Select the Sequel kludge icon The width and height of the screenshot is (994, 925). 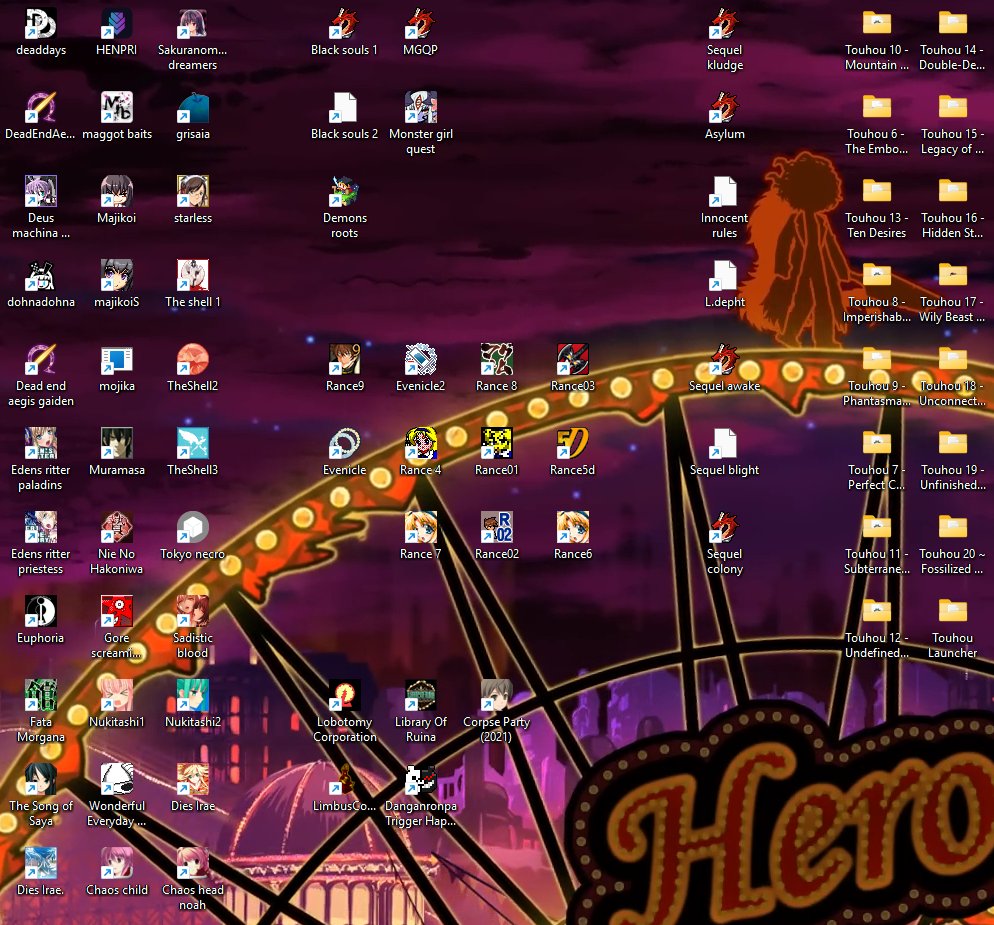coord(725,24)
